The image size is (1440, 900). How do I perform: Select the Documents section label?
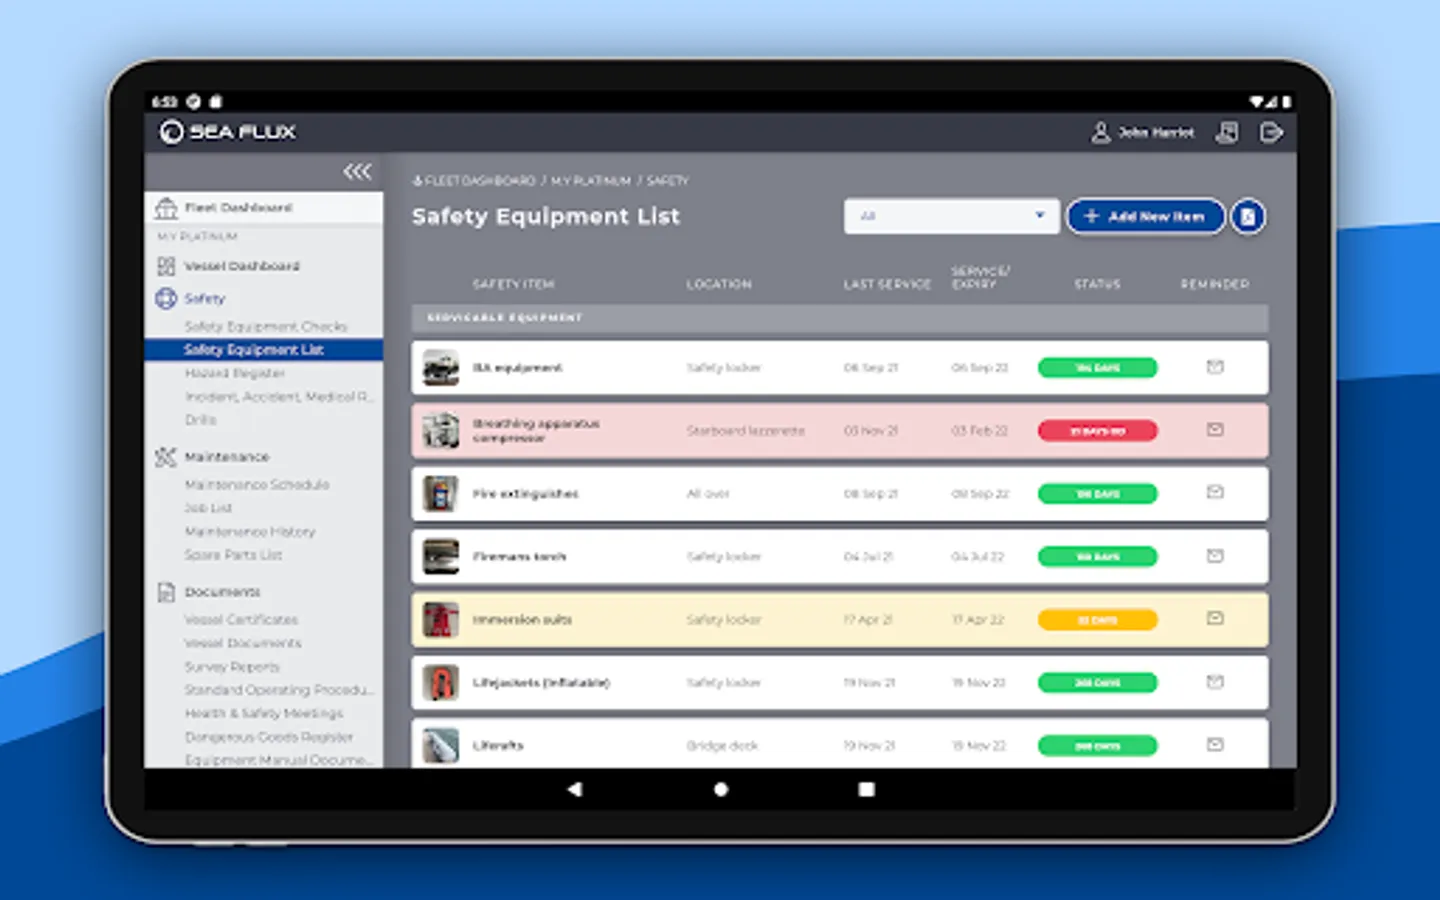[x=222, y=592]
